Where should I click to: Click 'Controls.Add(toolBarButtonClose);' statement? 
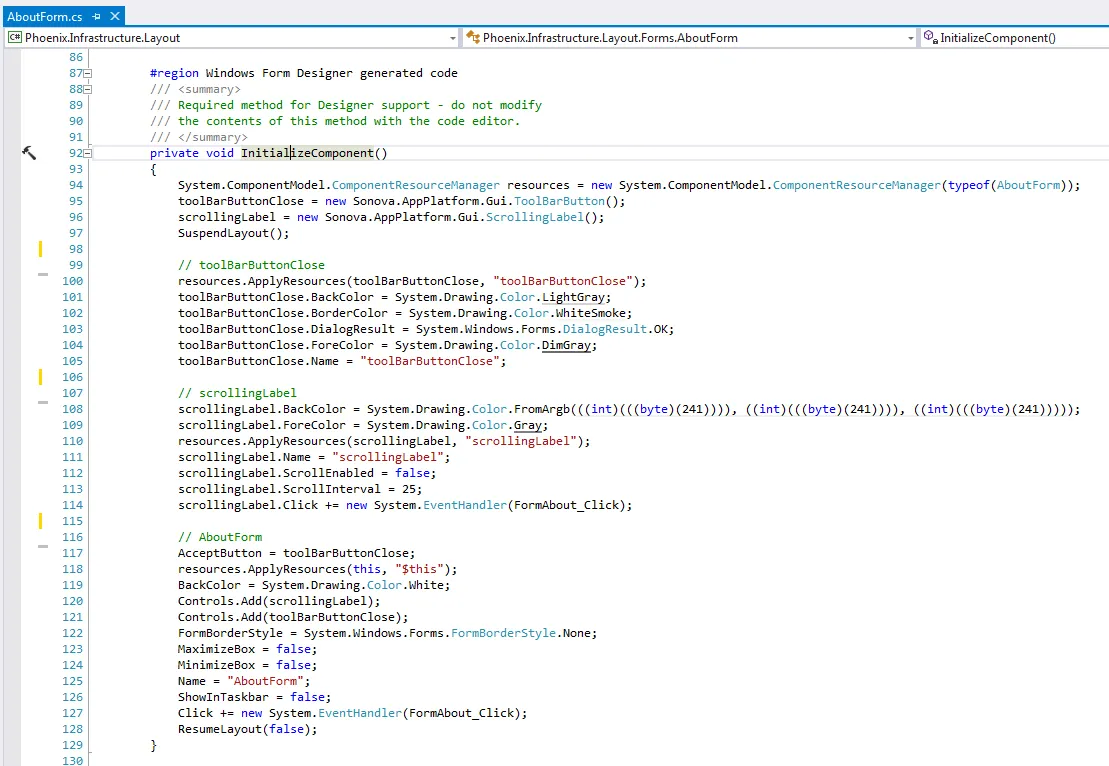click(293, 617)
